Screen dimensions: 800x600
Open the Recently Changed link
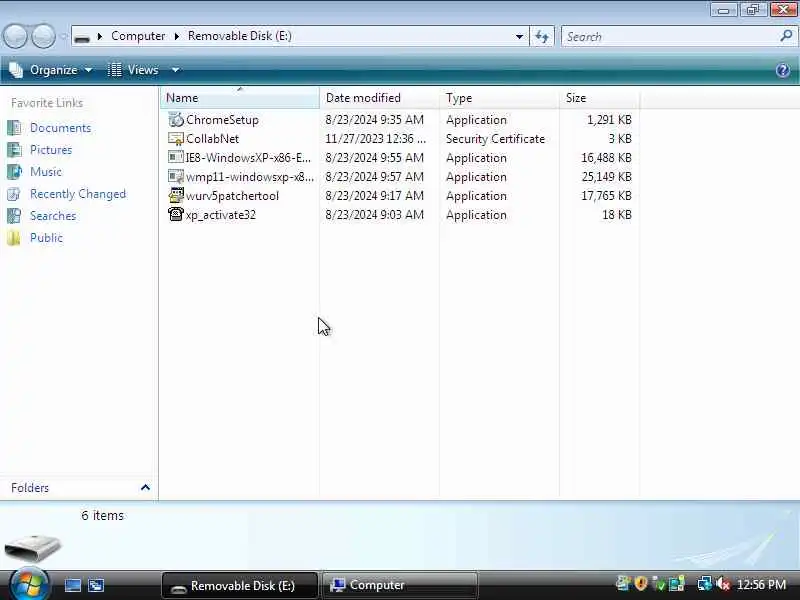point(78,194)
